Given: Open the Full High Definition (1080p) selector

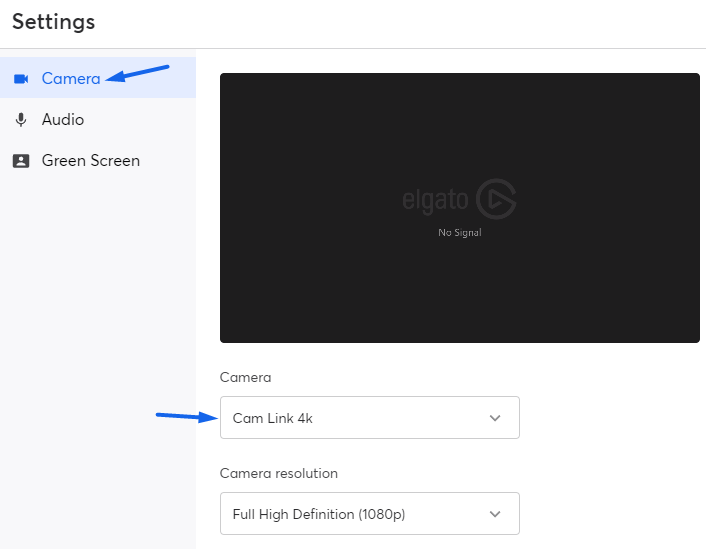Looking at the screenshot, I should [370, 513].
